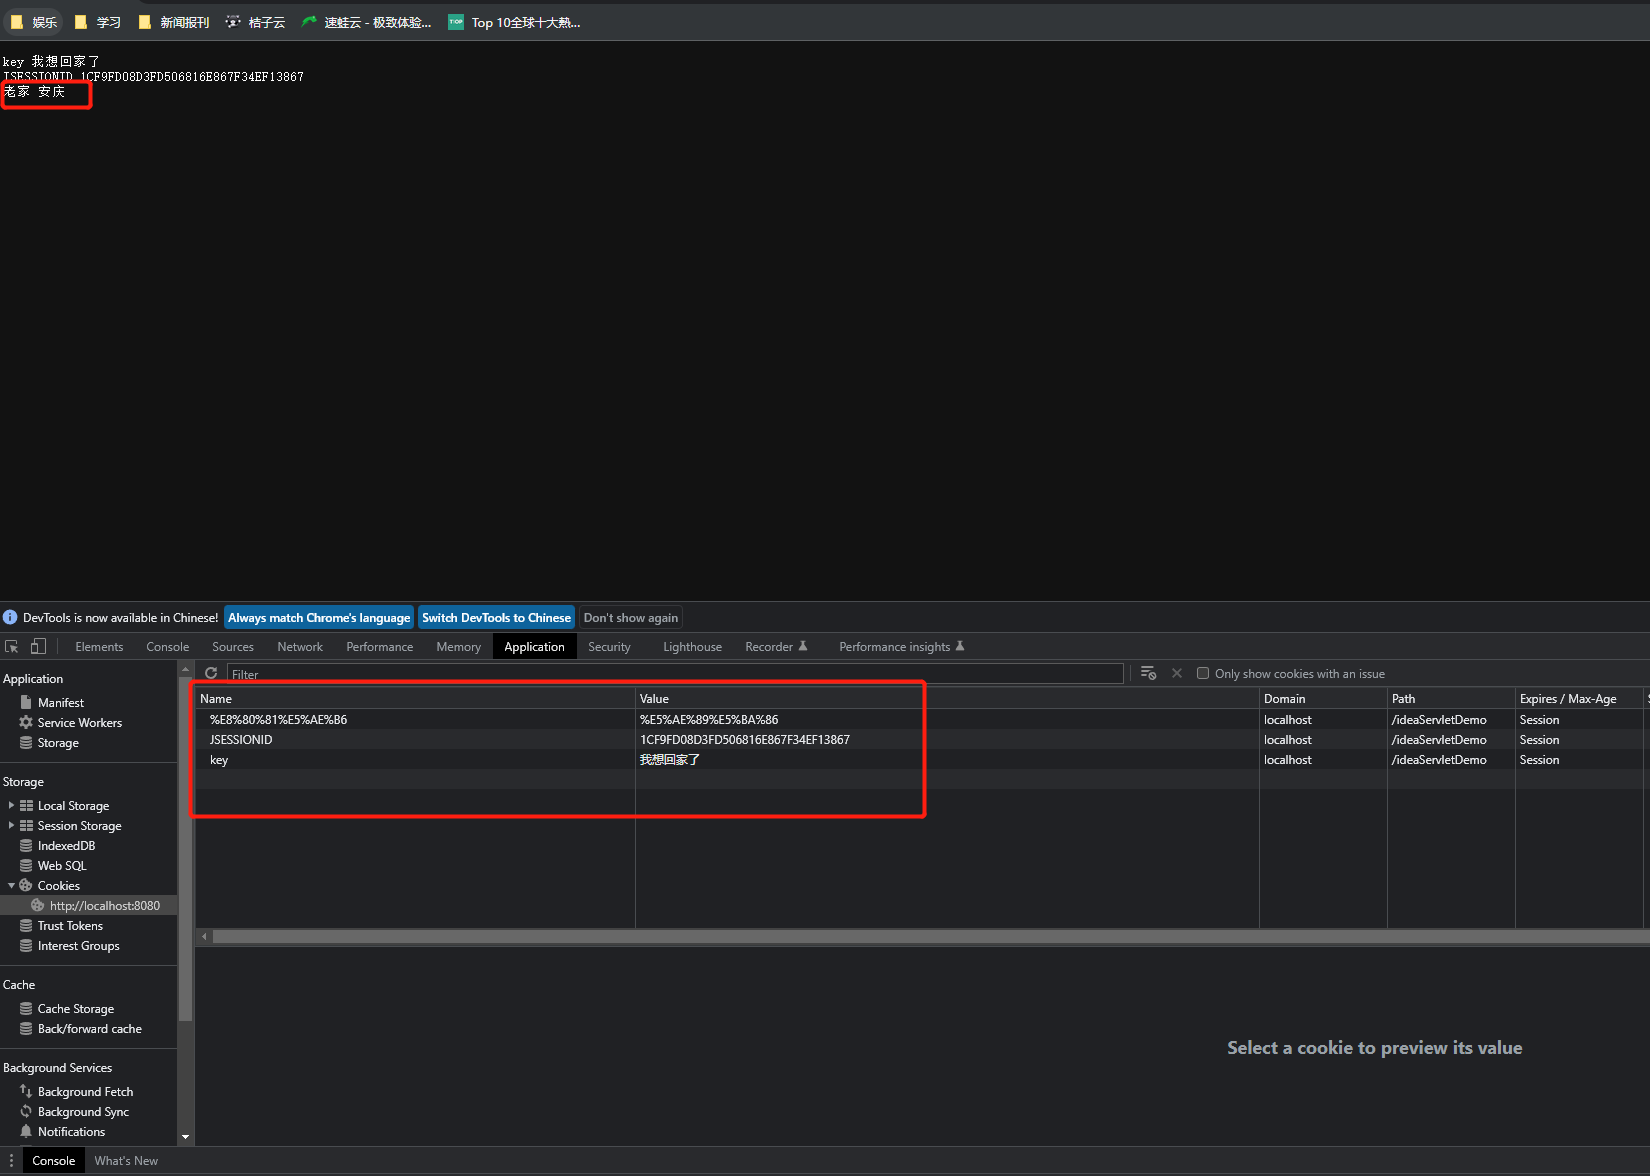Switch to the Memory tab
Image resolution: width=1650 pixels, height=1176 pixels.
tap(458, 647)
